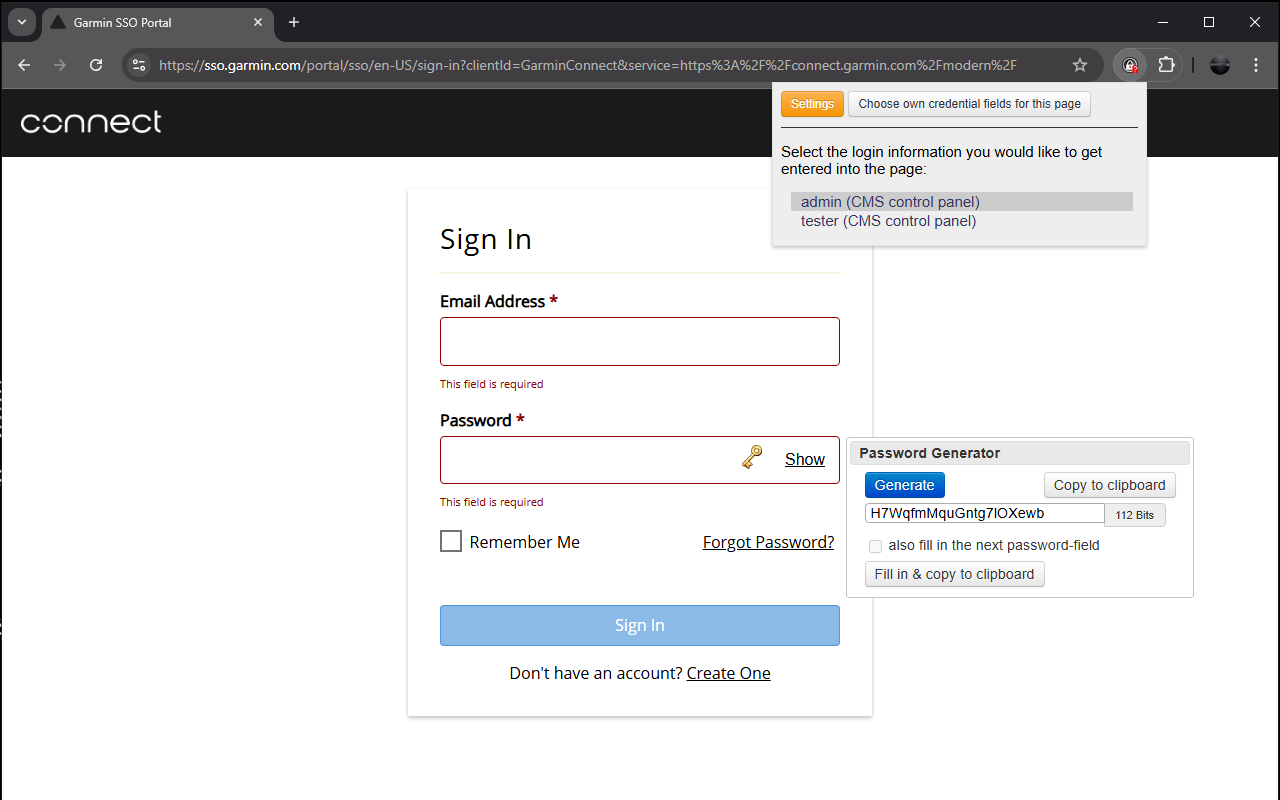Enable also fill in the next password-field
The image size is (1280, 800).
click(x=876, y=546)
